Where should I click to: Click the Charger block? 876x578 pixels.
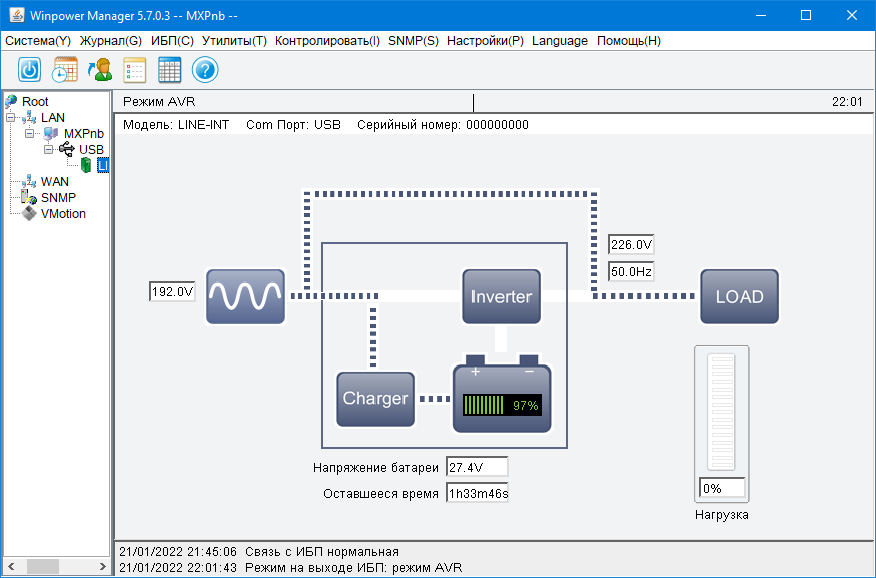click(375, 399)
